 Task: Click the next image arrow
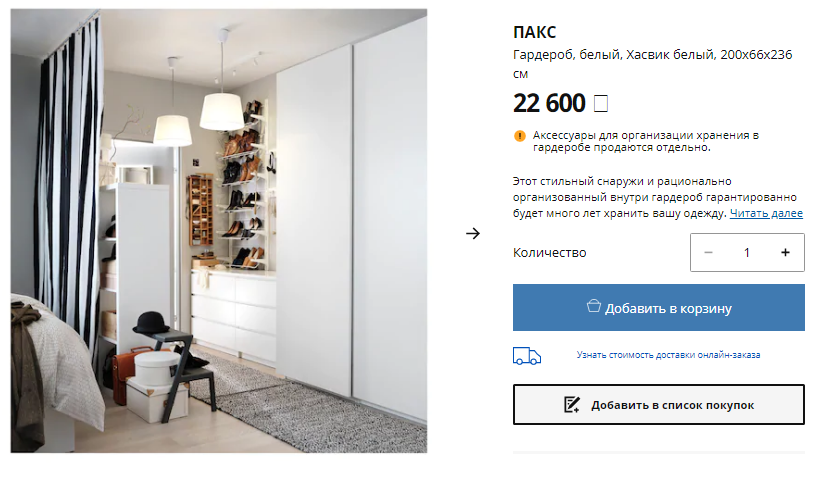pos(473,234)
